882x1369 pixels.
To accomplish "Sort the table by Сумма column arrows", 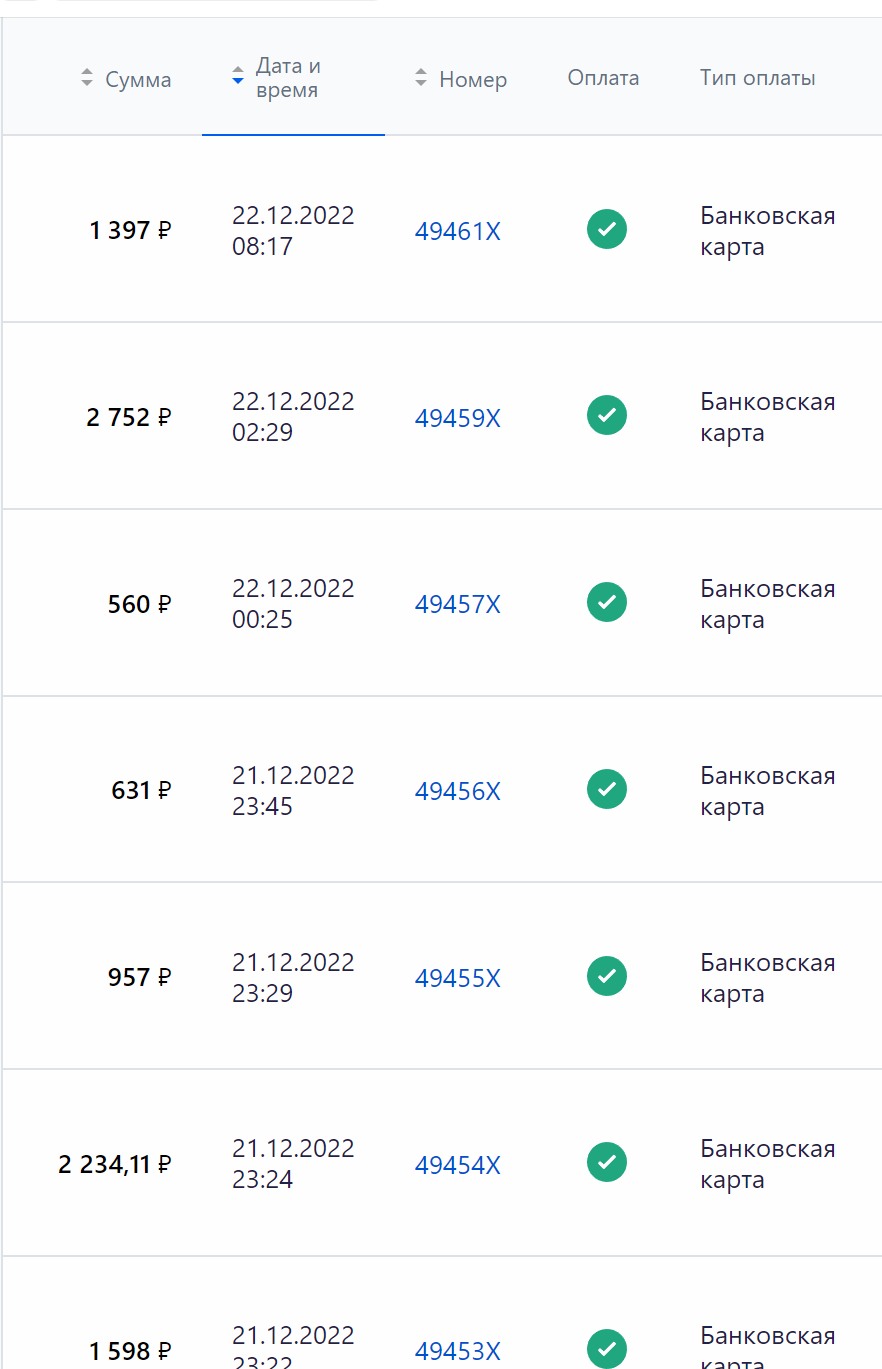I will pos(87,78).
